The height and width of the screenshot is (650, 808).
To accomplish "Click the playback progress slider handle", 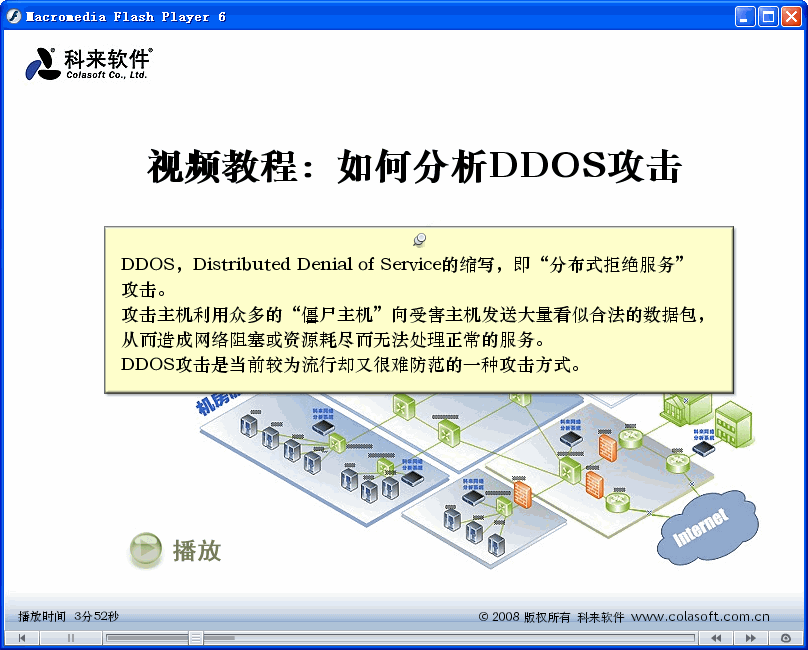I will (196, 638).
